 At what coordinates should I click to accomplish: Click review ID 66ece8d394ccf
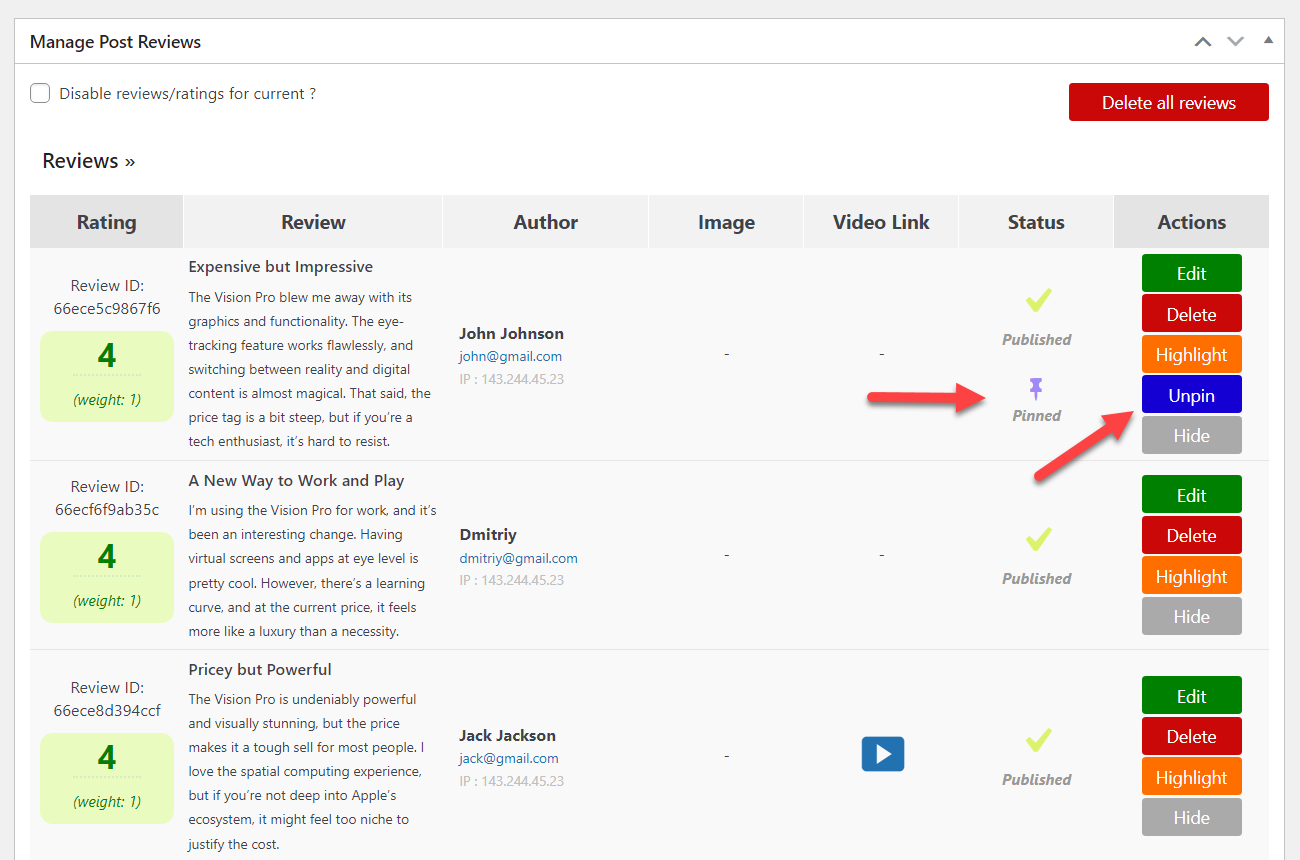coord(107,711)
